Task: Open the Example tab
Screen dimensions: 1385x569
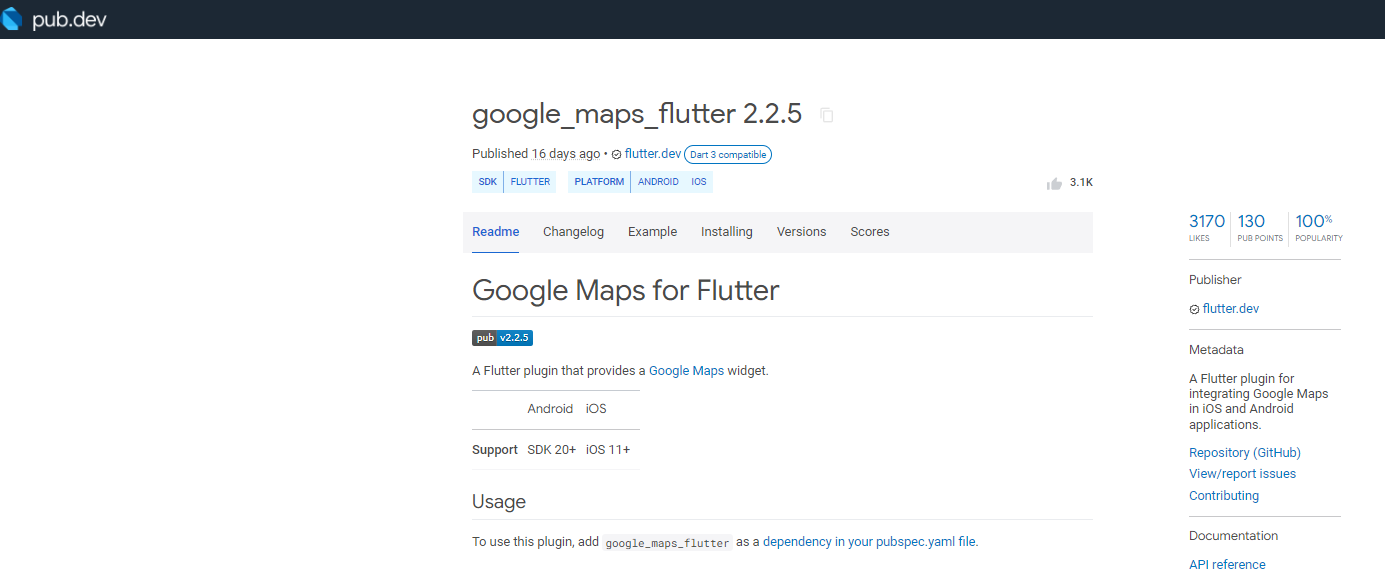Action: point(653,232)
